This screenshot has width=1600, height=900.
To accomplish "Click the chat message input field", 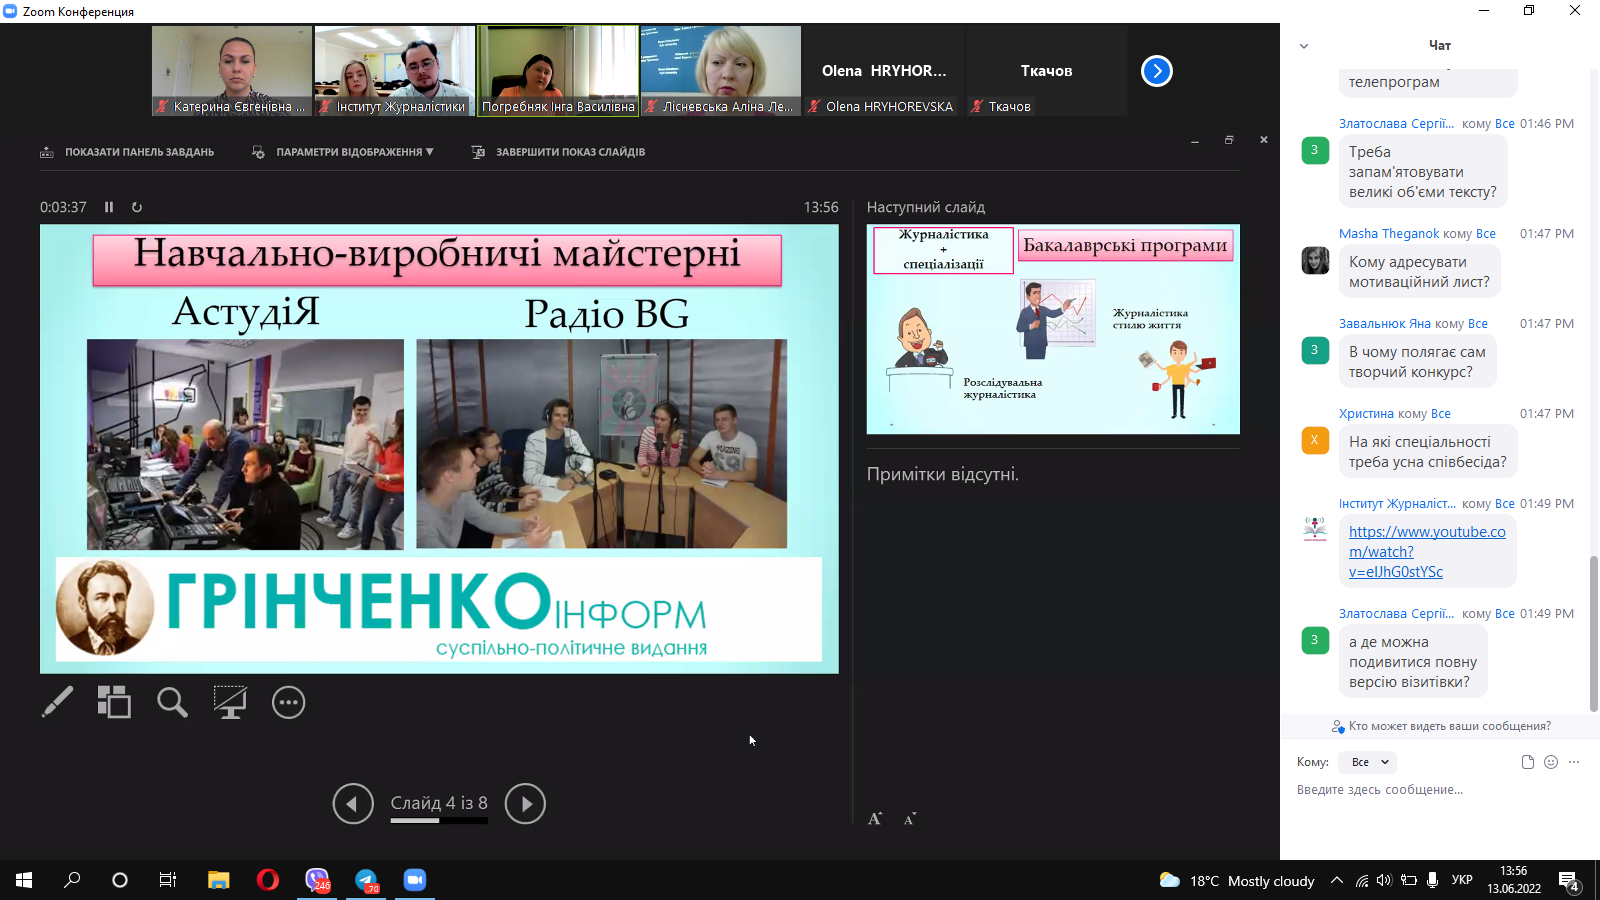I will [x=1430, y=790].
